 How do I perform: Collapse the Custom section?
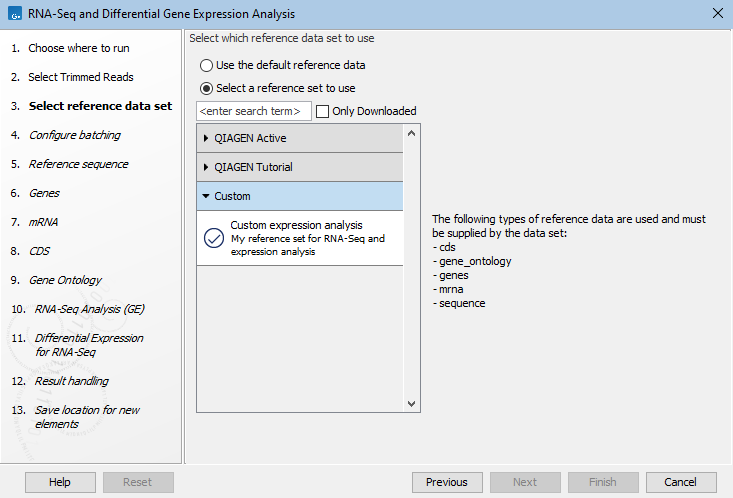point(300,196)
